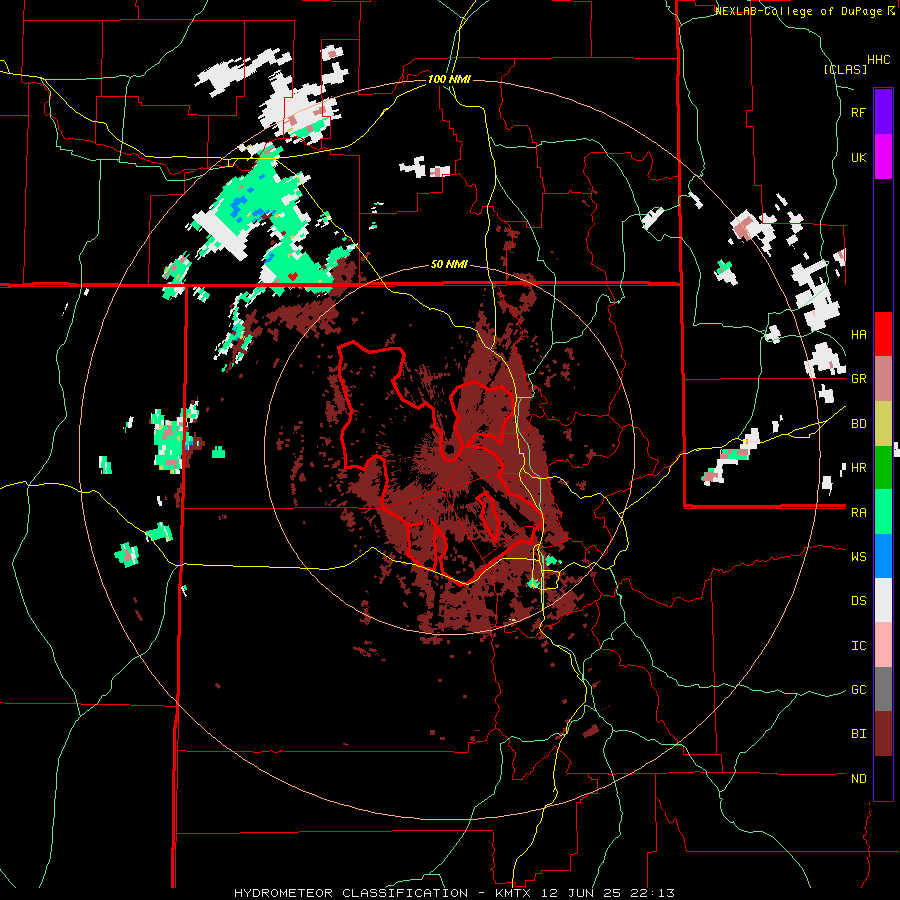The image size is (900, 900).
Task: Click the HA legend label
Action: [858, 334]
